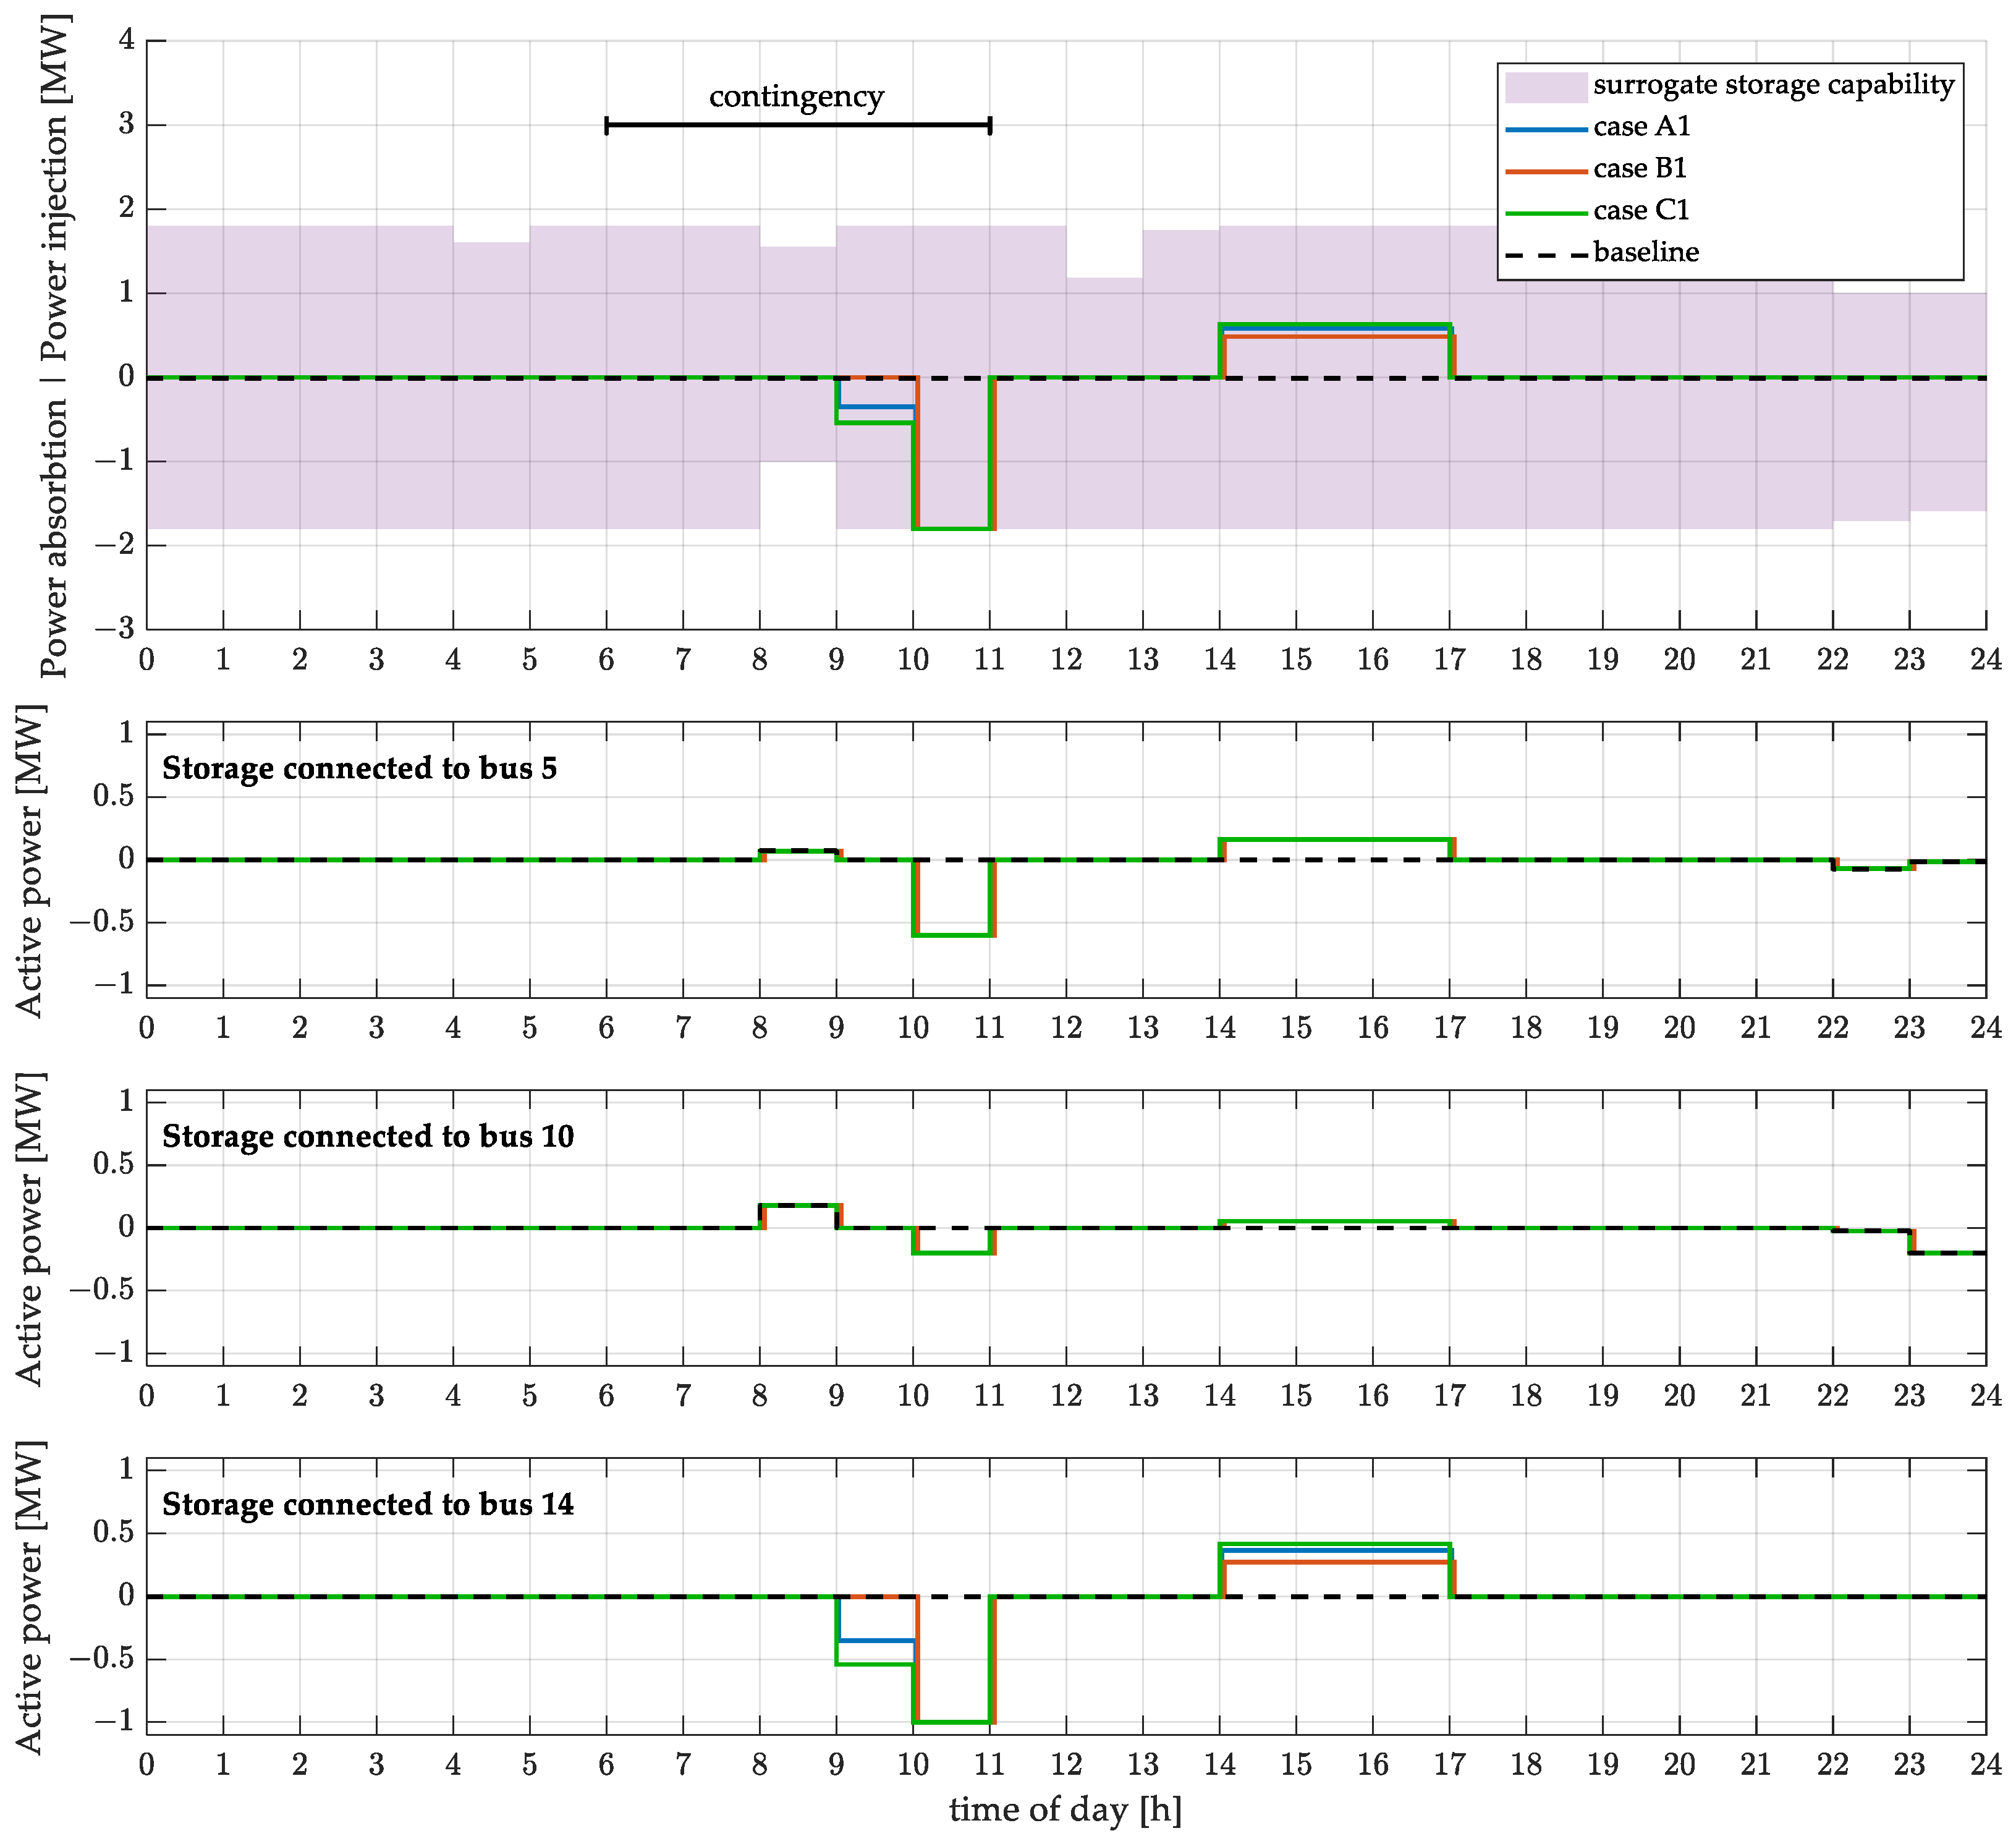This screenshot has height=1836, width=2016.
Task: Click the 'time of day [h]' axis label
Action: pyautogui.click(x=1065, y=1809)
